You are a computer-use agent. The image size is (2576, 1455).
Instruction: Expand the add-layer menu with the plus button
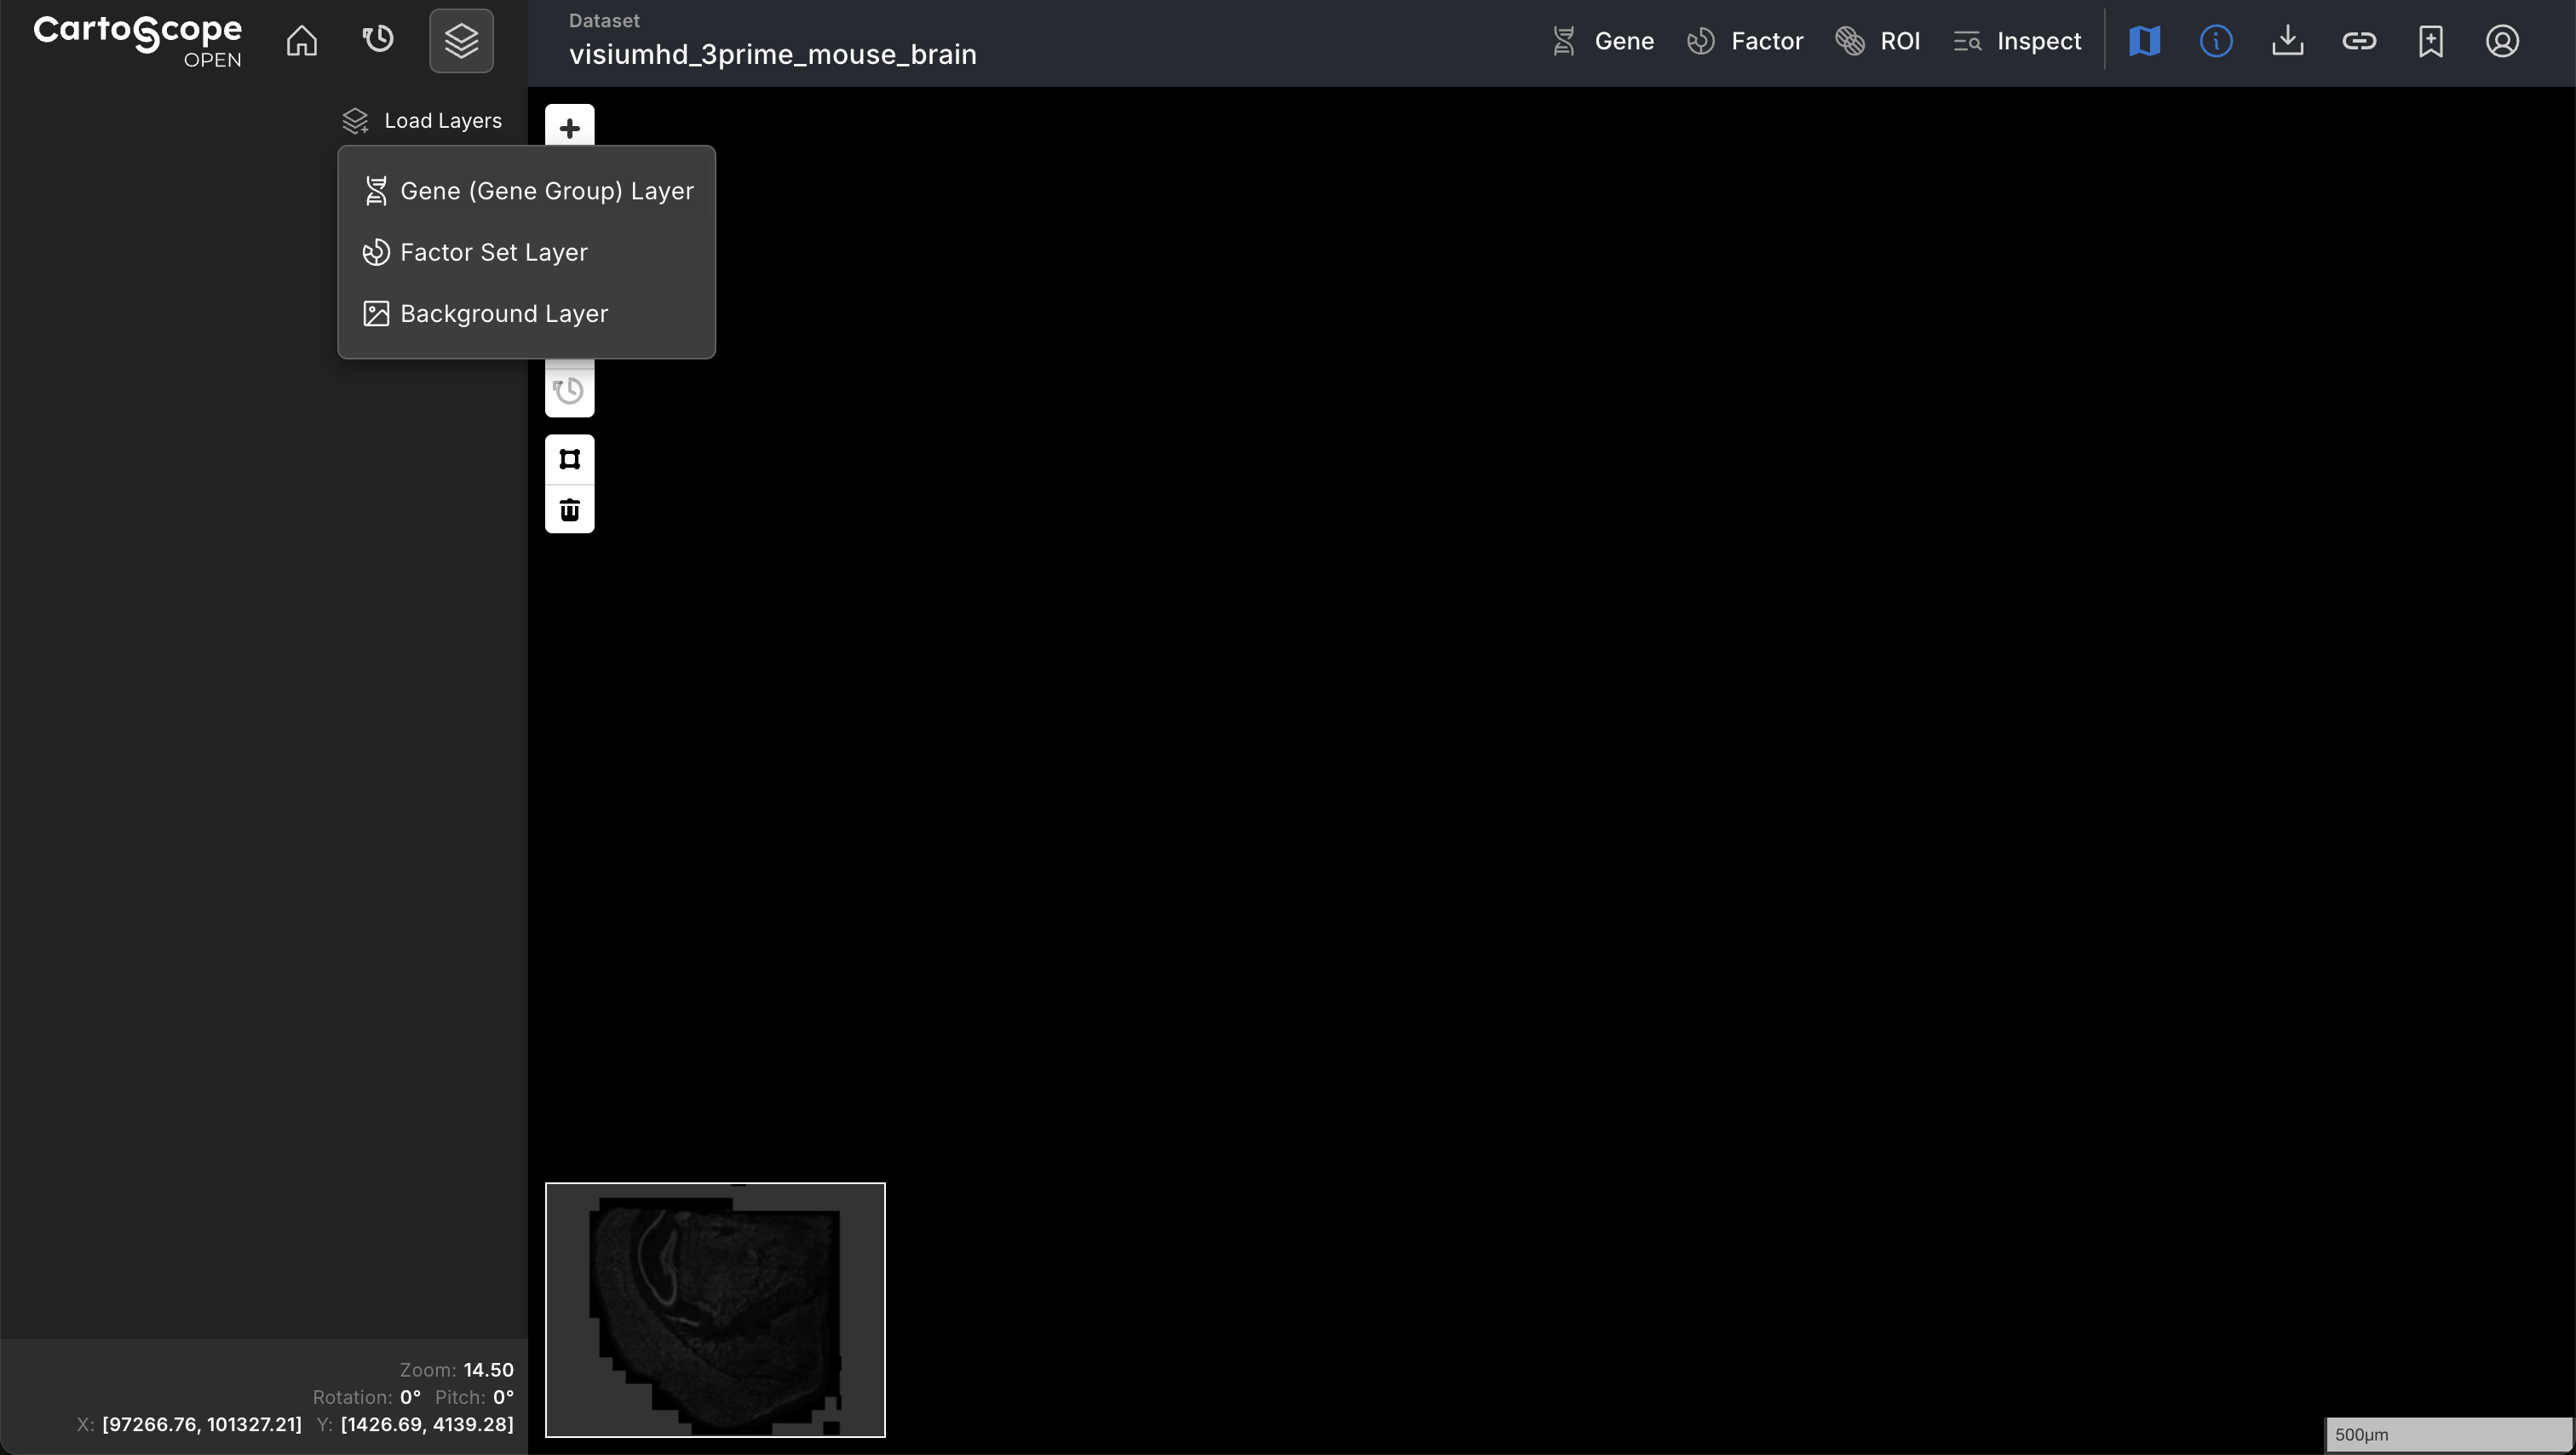pos(569,128)
